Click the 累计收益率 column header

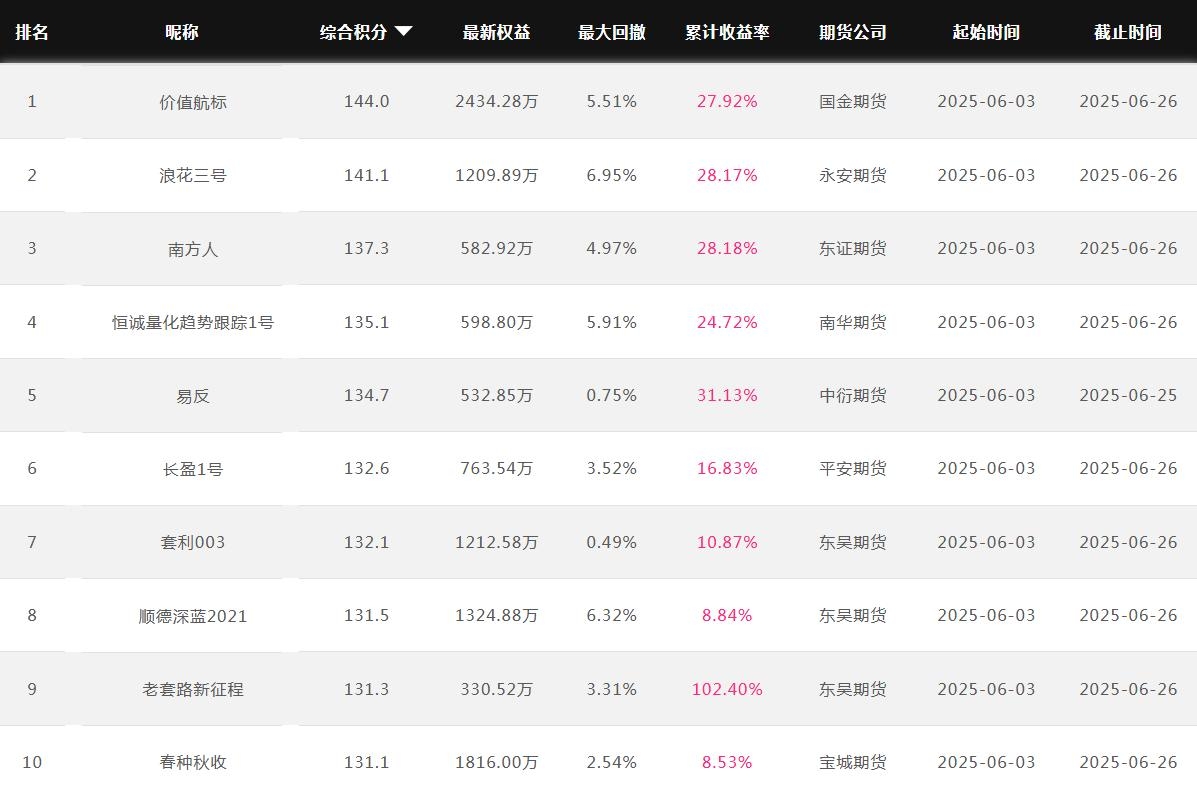pyautogui.click(x=727, y=32)
